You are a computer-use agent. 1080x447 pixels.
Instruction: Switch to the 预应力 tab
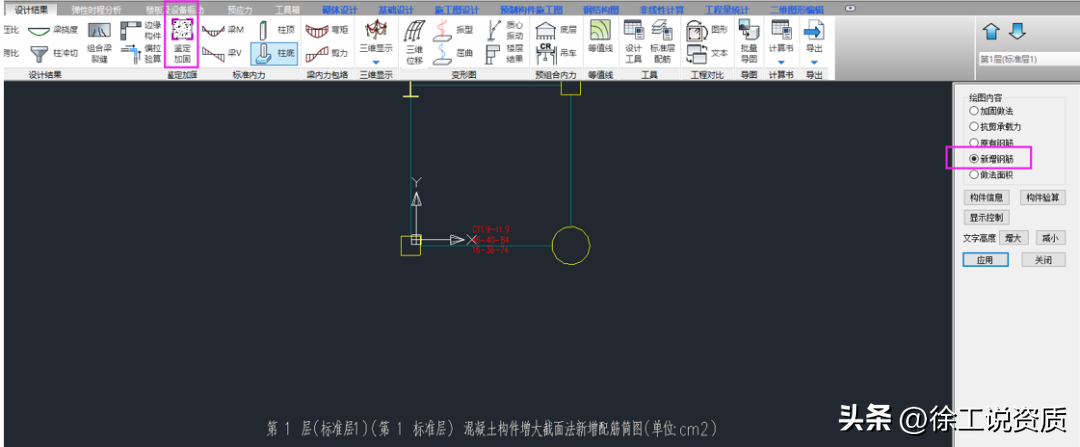240,10
